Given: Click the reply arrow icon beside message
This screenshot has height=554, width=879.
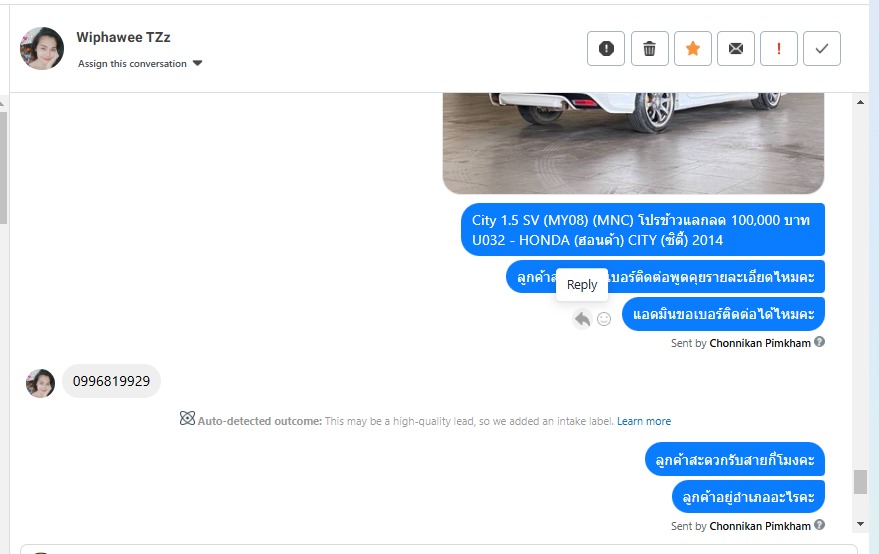Looking at the screenshot, I should (x=582, y=319).
